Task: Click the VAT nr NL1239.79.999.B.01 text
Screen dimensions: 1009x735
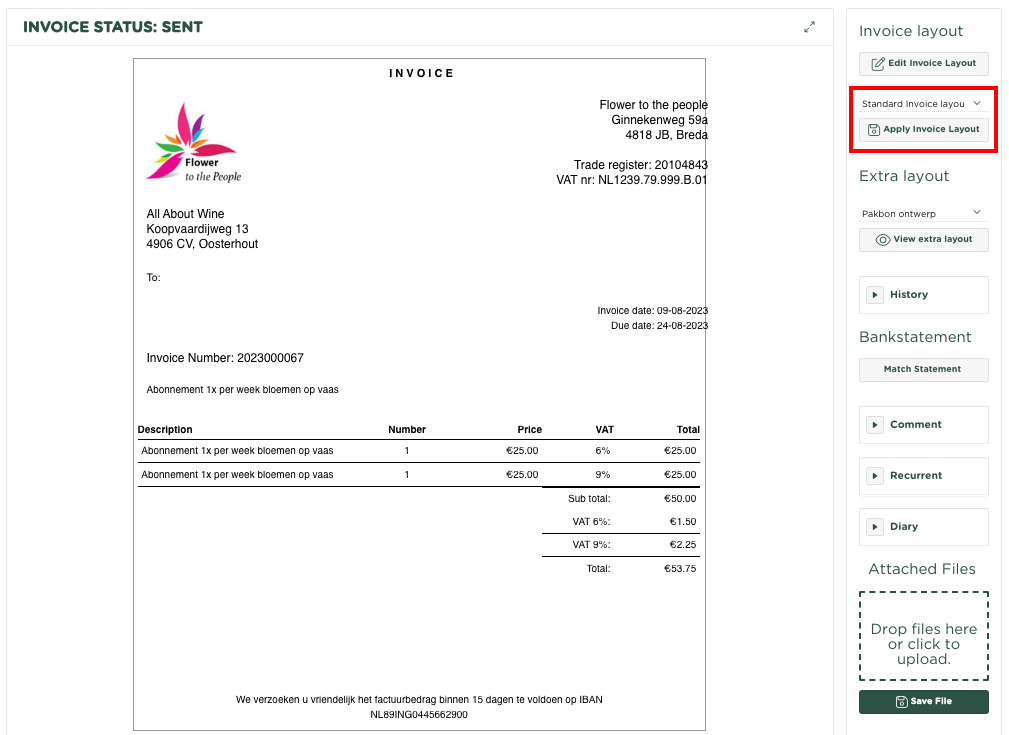Action: tap(632, 180)
